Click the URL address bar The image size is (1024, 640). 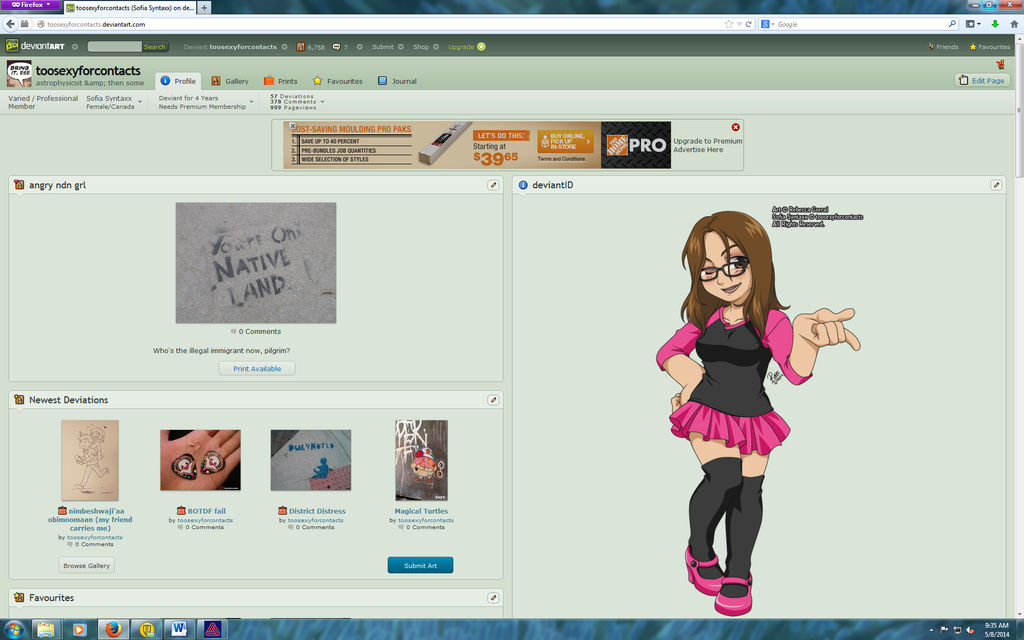379,24
